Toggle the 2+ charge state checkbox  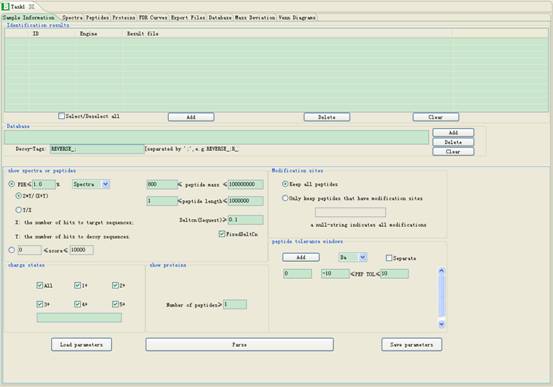[115, 285]
